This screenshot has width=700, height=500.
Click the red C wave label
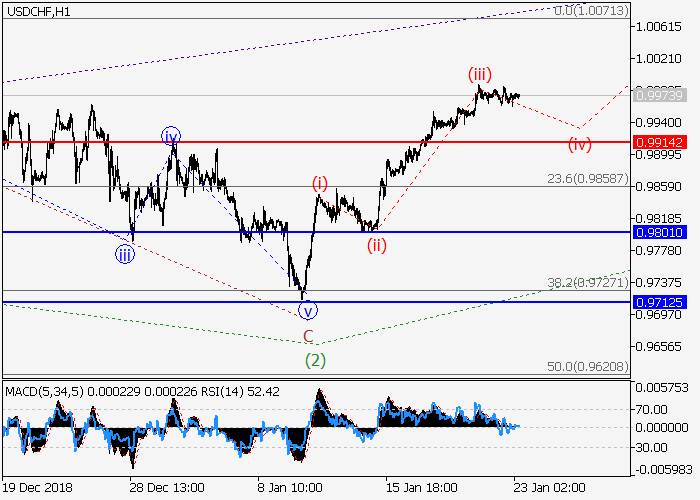pos(309,336)
